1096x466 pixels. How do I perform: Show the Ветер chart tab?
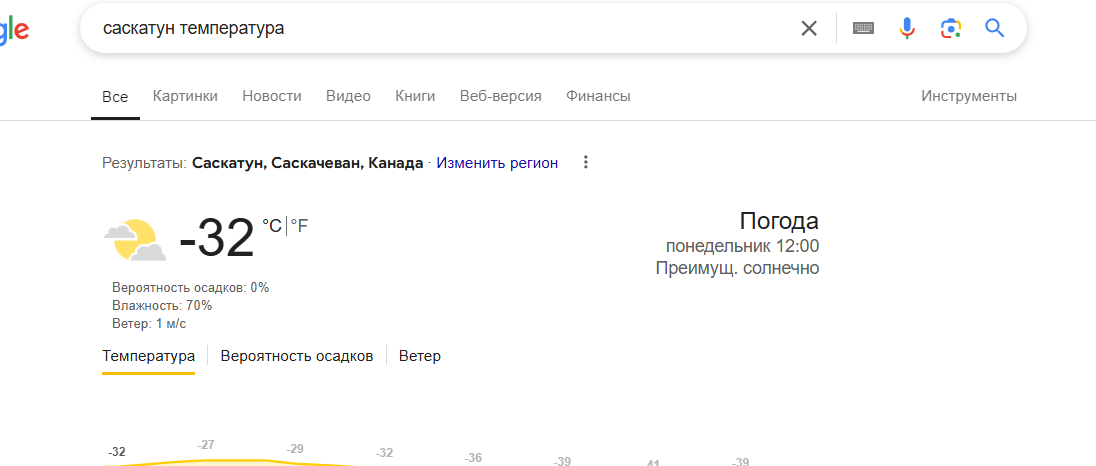[x=420, y=355]
